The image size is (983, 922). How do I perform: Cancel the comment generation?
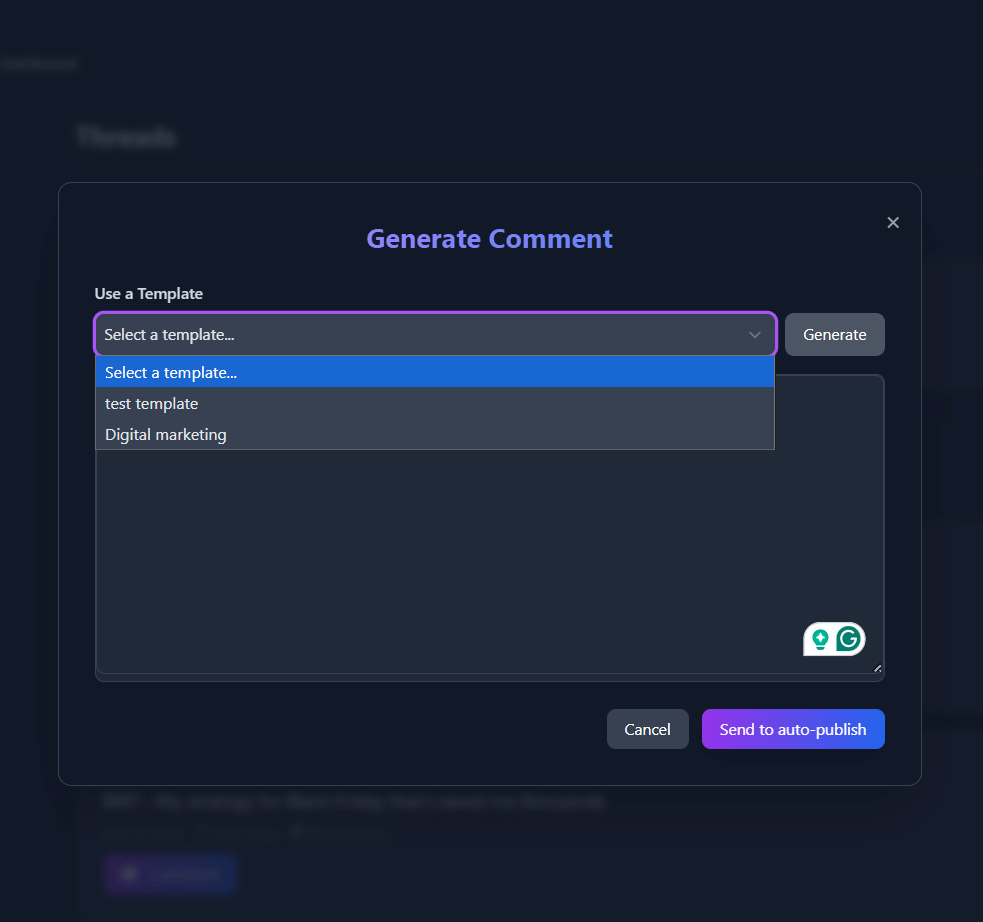coord(647,729)
